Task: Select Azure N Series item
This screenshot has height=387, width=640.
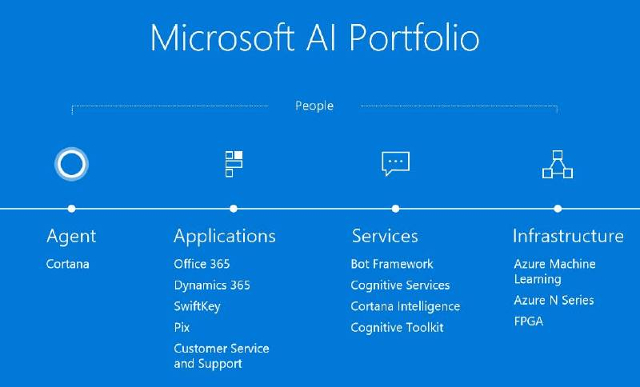Action: point(554,300)
